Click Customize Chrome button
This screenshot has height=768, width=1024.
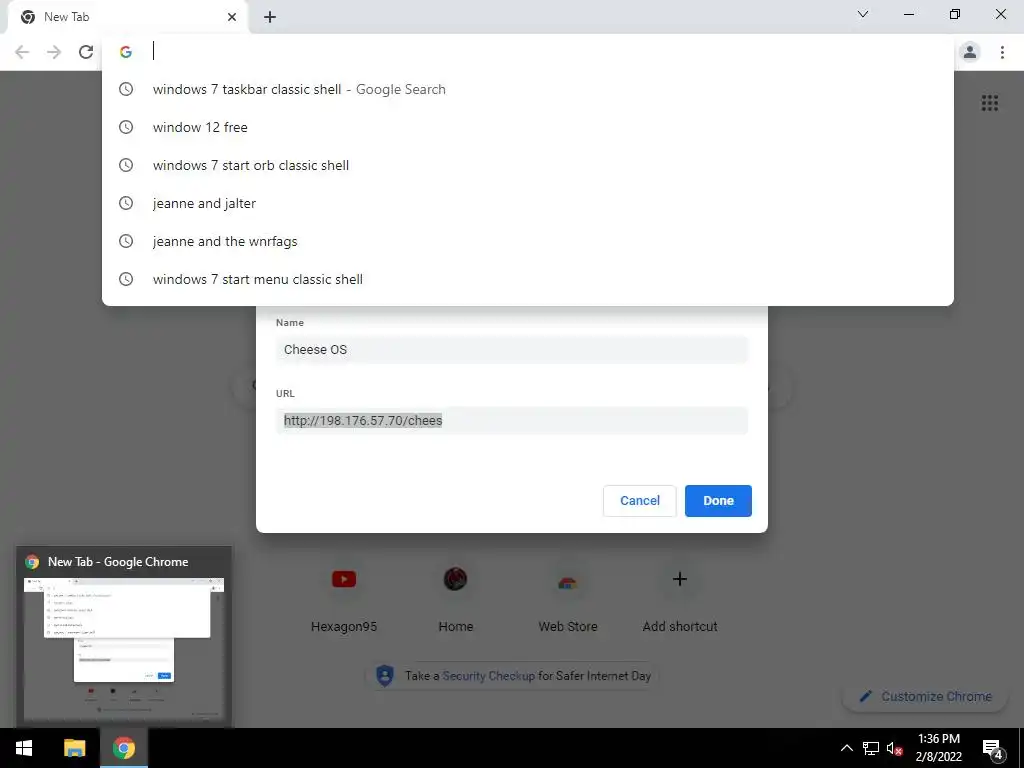click(926, 696)
